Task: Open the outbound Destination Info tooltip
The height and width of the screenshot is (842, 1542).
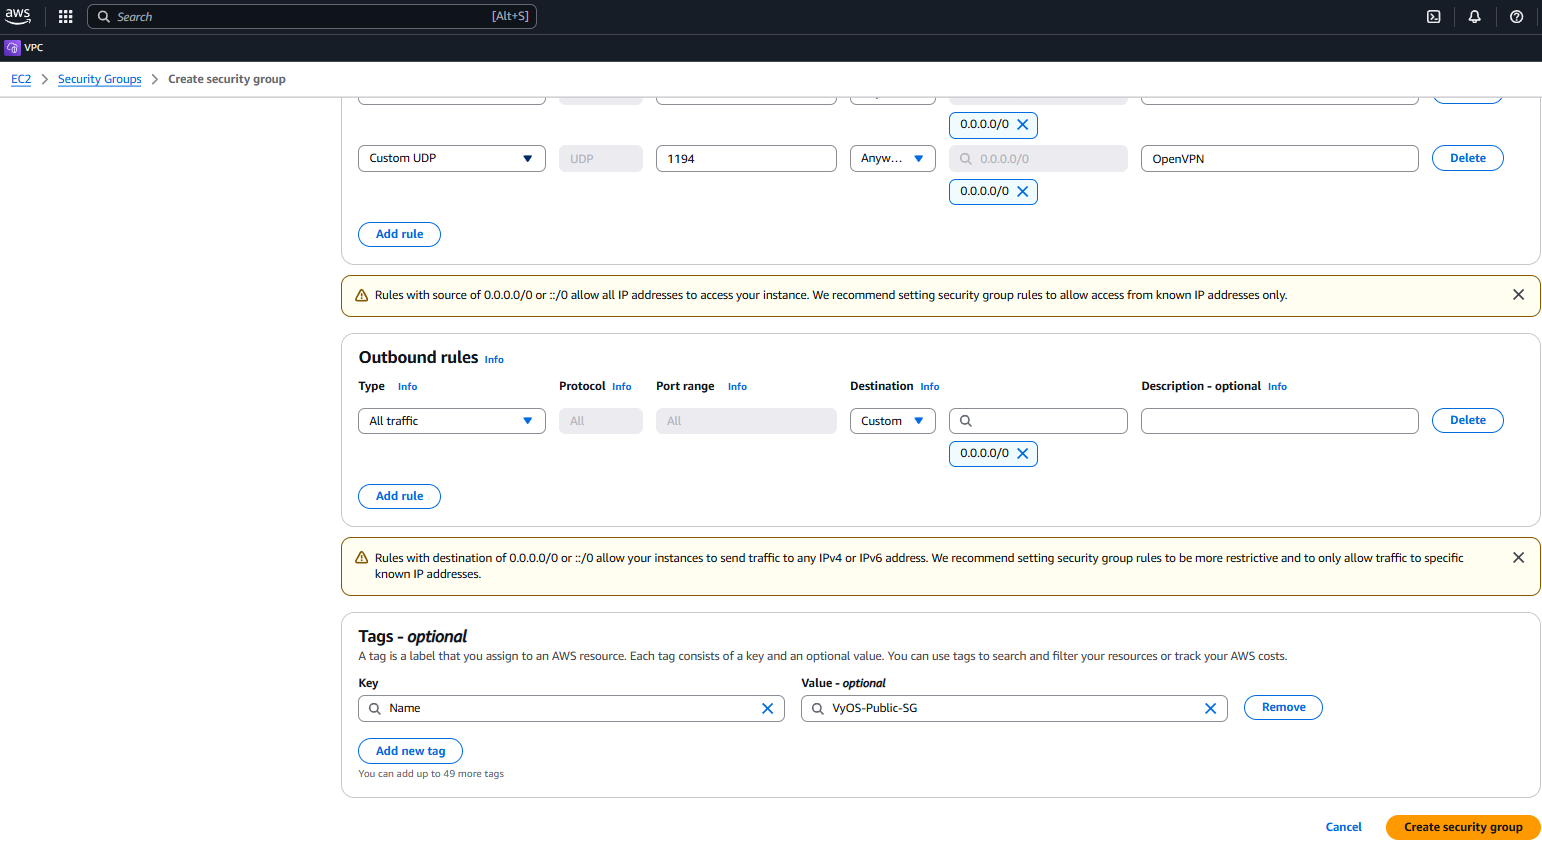Action: click(929, 386)
